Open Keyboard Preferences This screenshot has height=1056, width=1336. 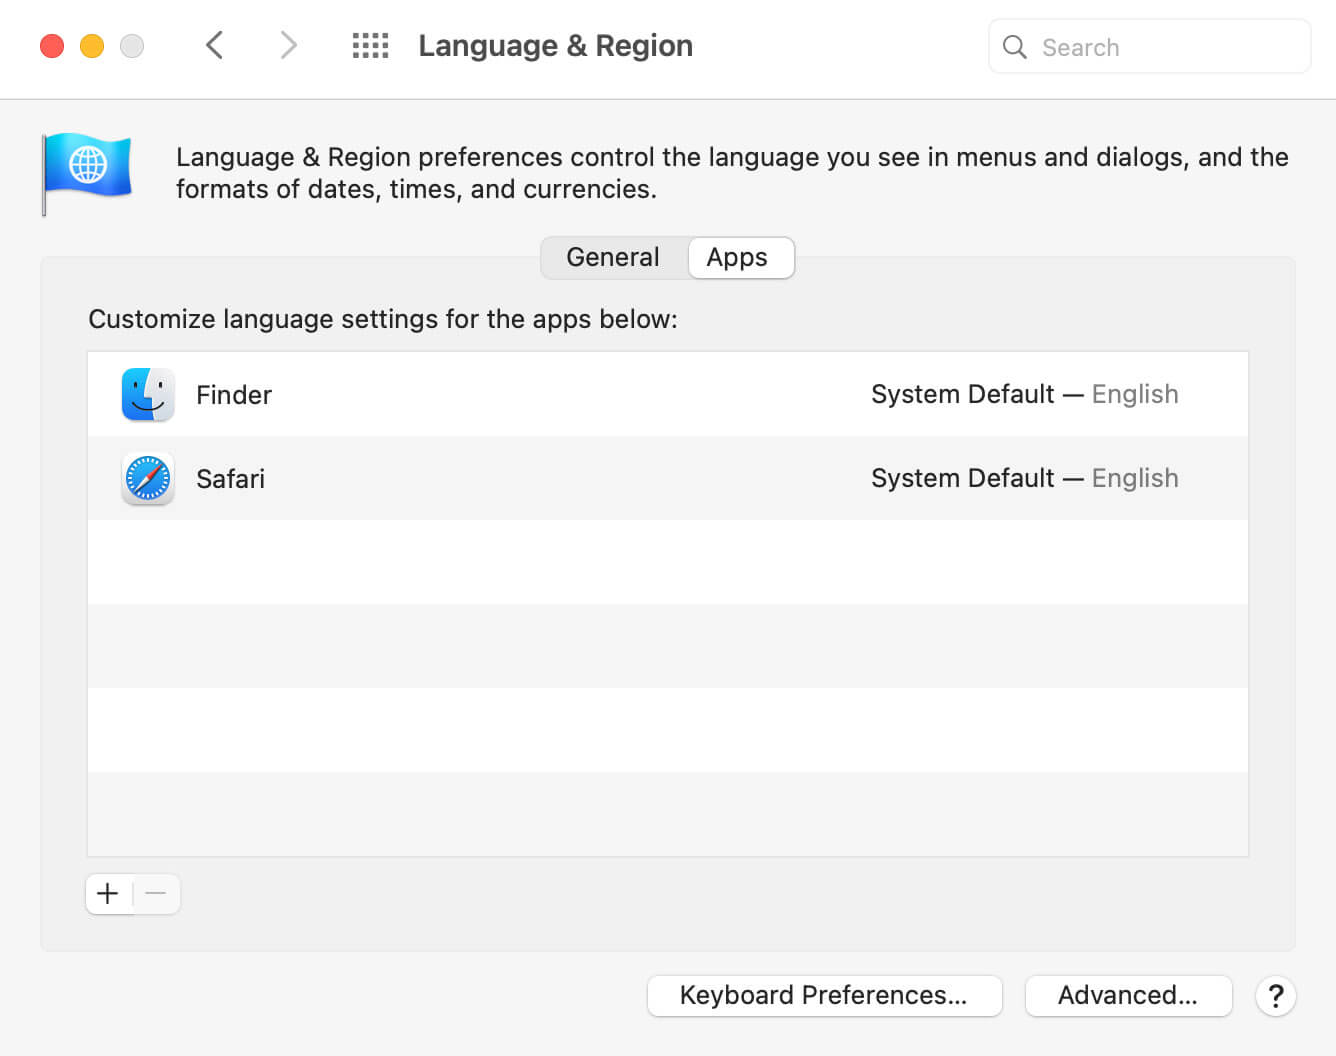coord(824,996)
